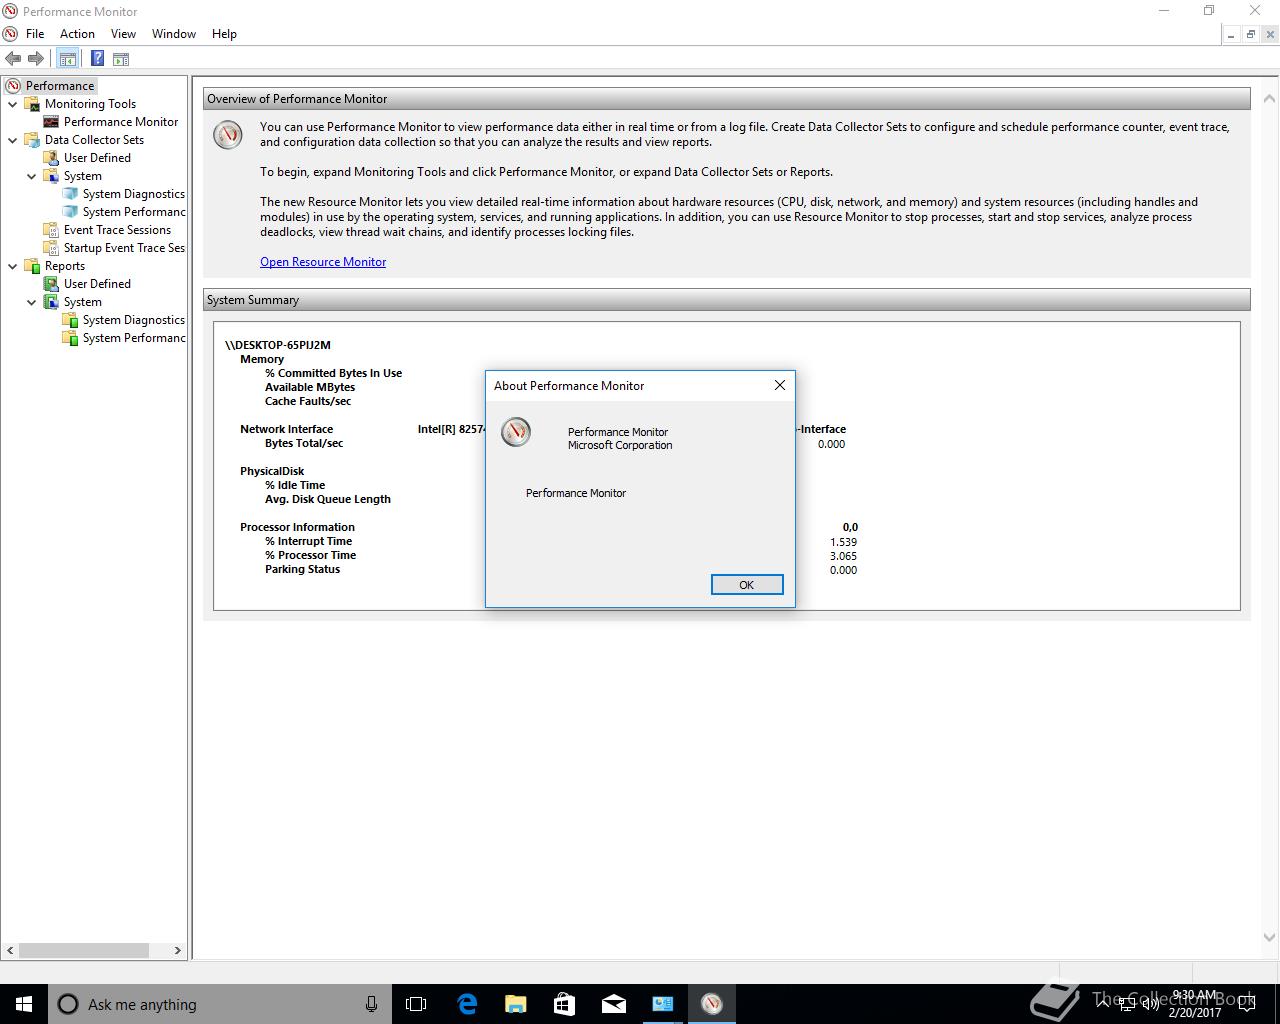Click the Cache Faults/sec counter label
This screenshot has width=1280, height=1024.
pos(307,401)
